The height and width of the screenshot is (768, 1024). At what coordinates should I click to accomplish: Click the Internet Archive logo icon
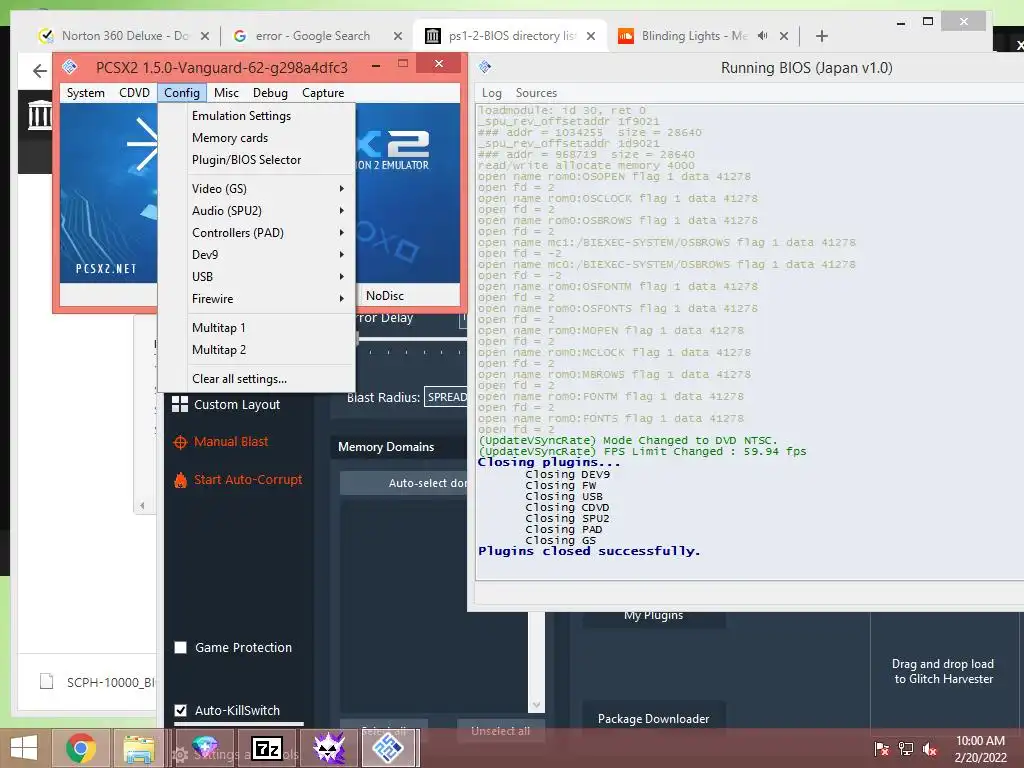click(x=39, y=114)
